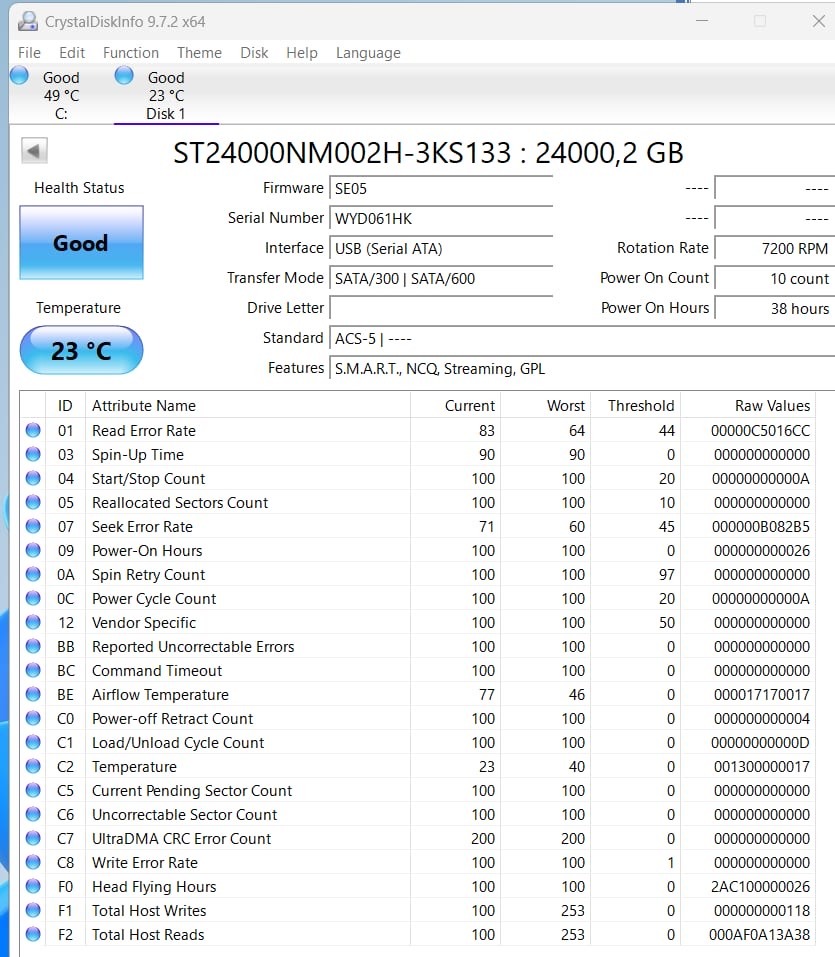Click status icon of C: drive
Screen dimensions: 835x957
click(20, 76)
